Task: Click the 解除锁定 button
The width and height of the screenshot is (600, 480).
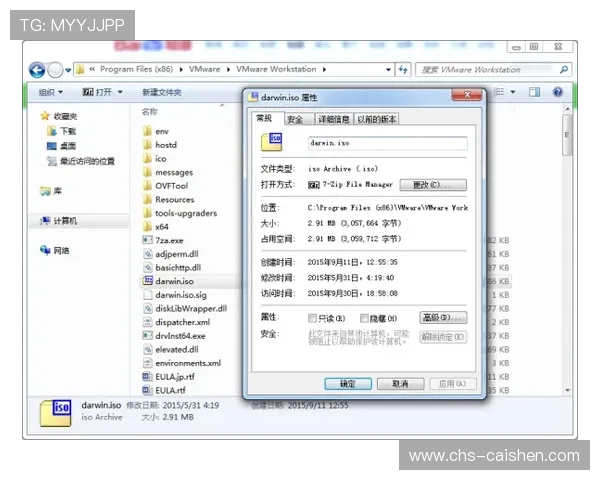Action: pos(443,337)
